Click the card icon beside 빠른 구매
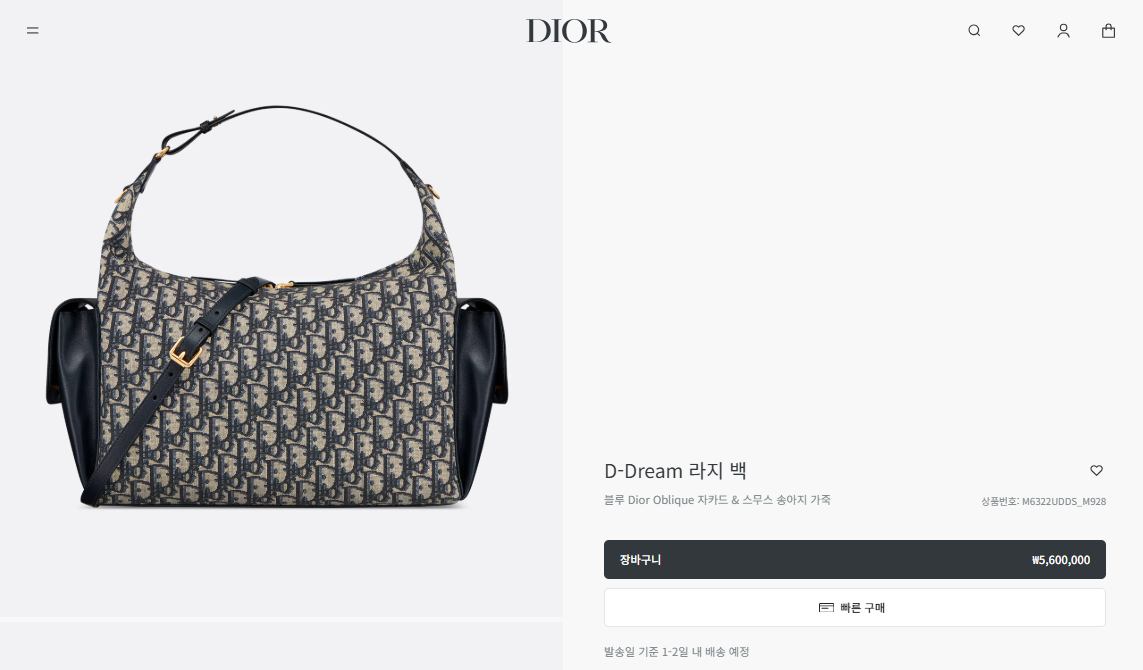The image size is (1143, 670). tap(826, 607)
